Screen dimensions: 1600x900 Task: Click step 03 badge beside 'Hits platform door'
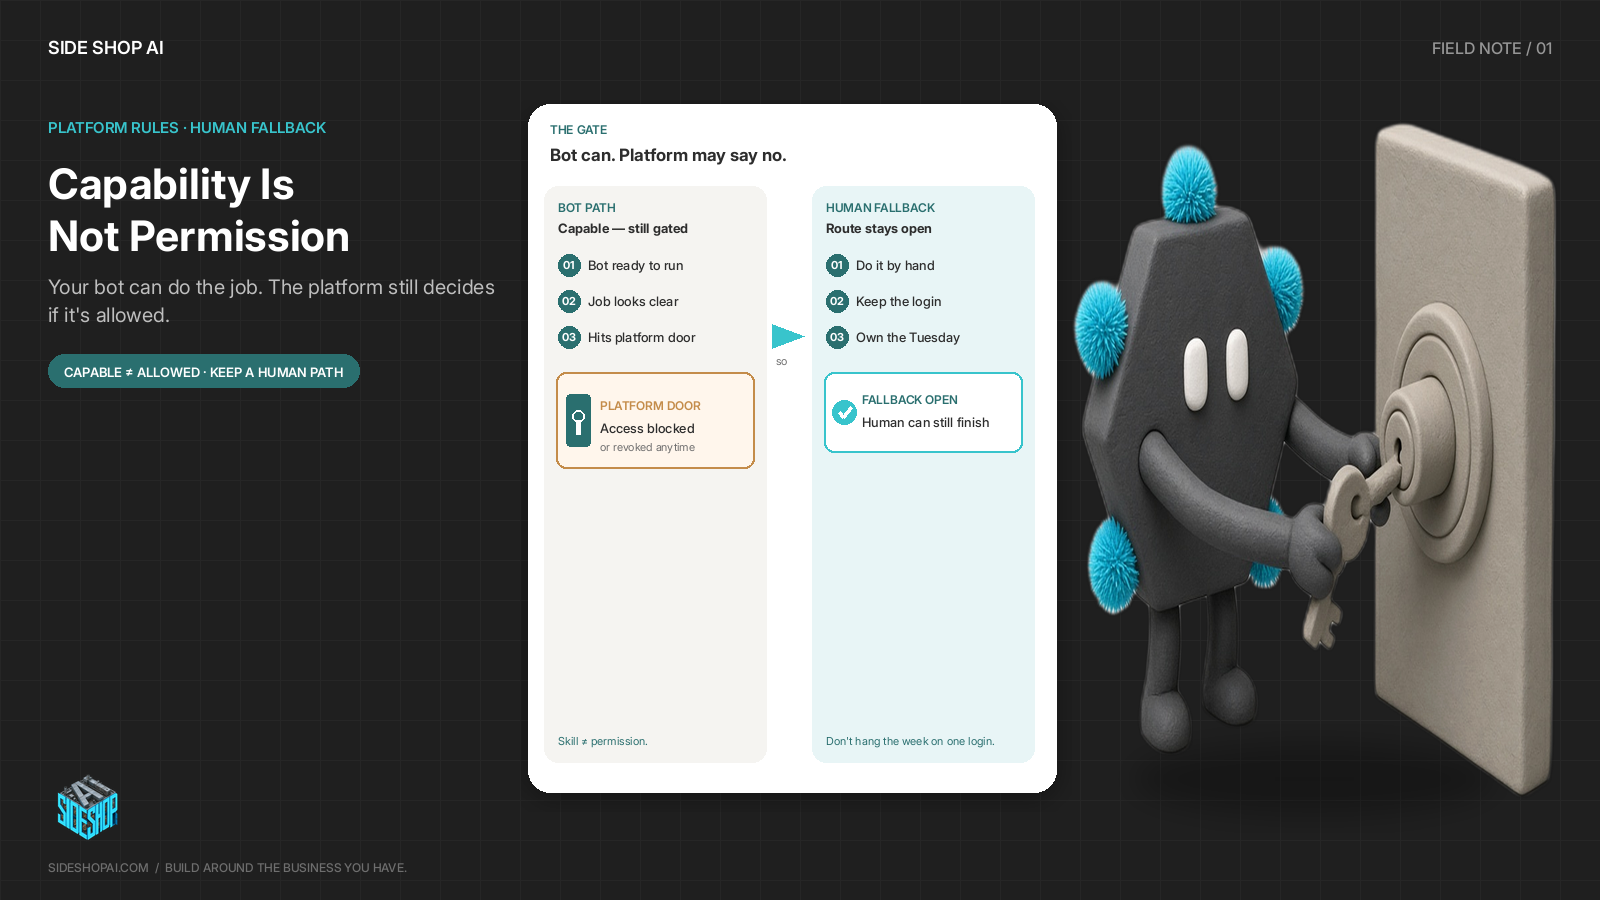(569, 337)
